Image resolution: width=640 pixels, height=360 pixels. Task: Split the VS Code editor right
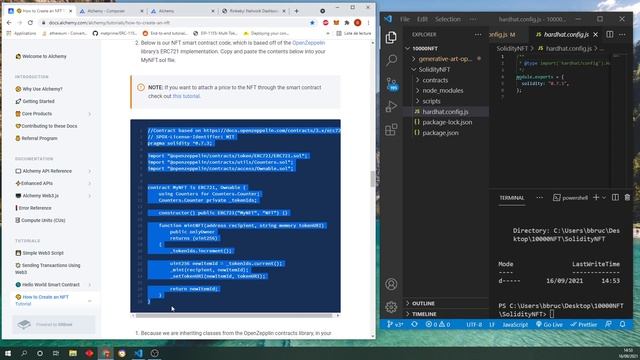click(x=609, y=35)
